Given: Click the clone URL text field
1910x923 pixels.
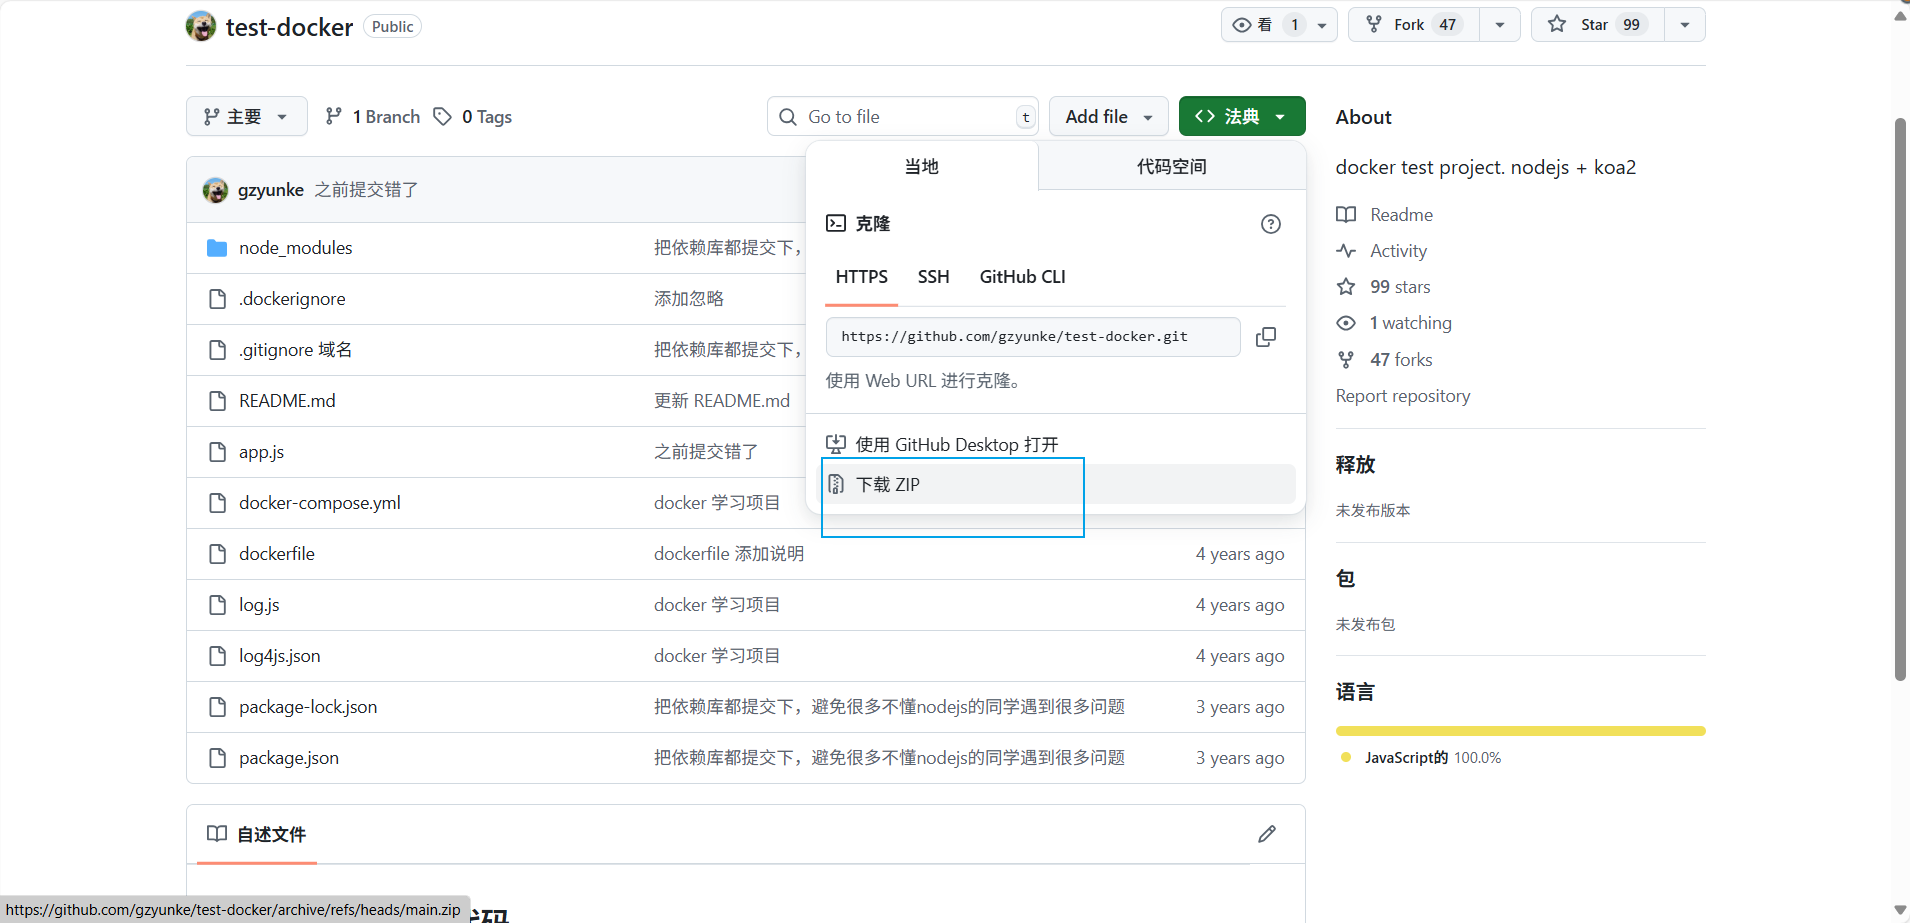Looking at the screenshot, I should click(x=1033, y=337).
